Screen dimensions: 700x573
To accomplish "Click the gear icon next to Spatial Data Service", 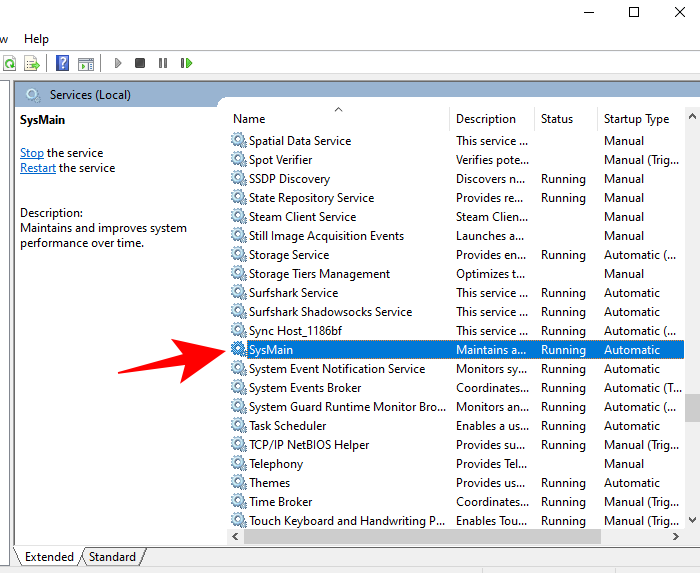I will coord(239,140).
